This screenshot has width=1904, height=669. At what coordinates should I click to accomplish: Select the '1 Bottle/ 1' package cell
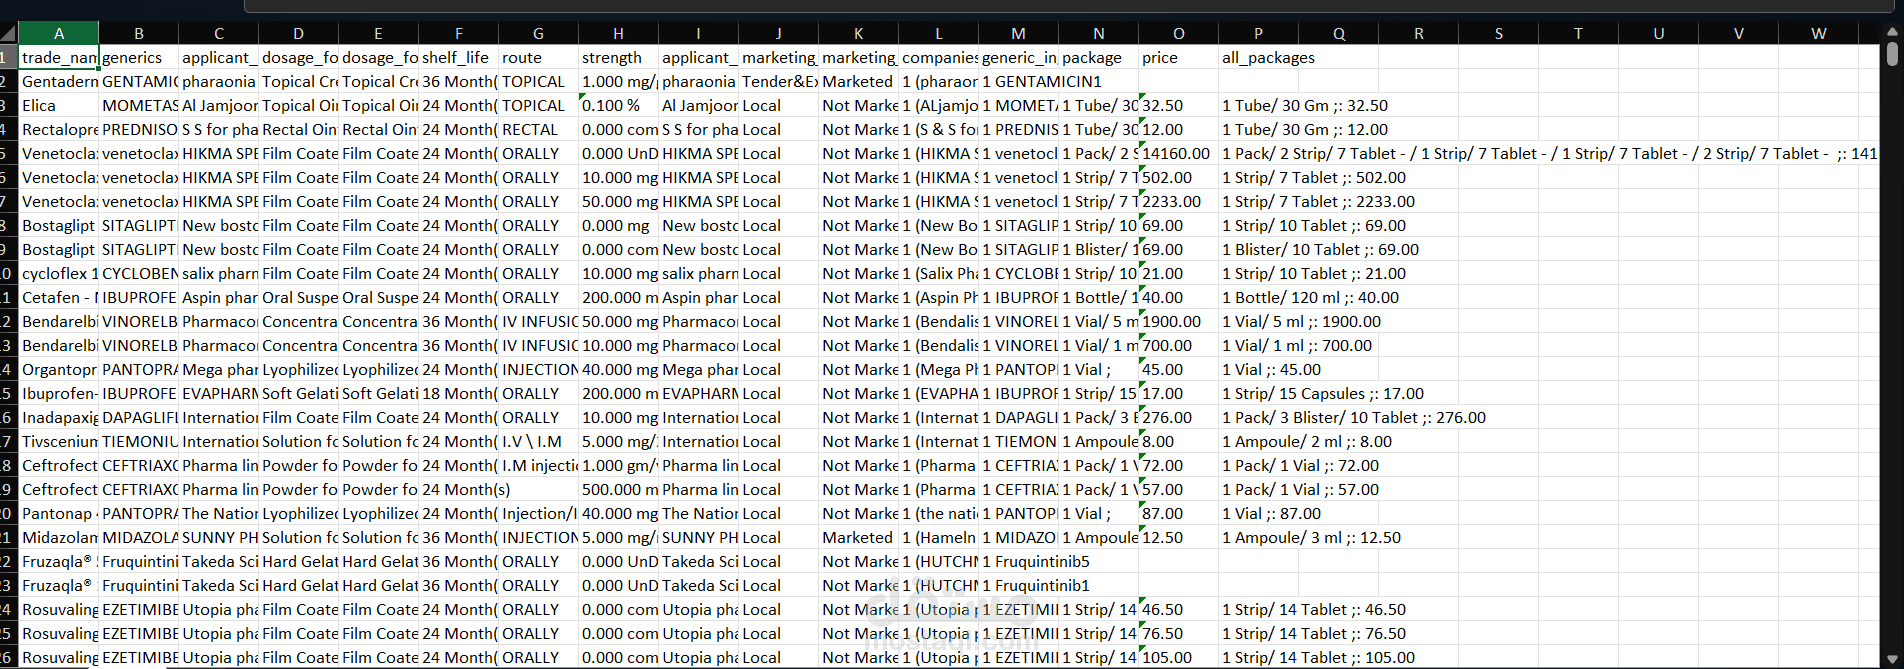1099,297
